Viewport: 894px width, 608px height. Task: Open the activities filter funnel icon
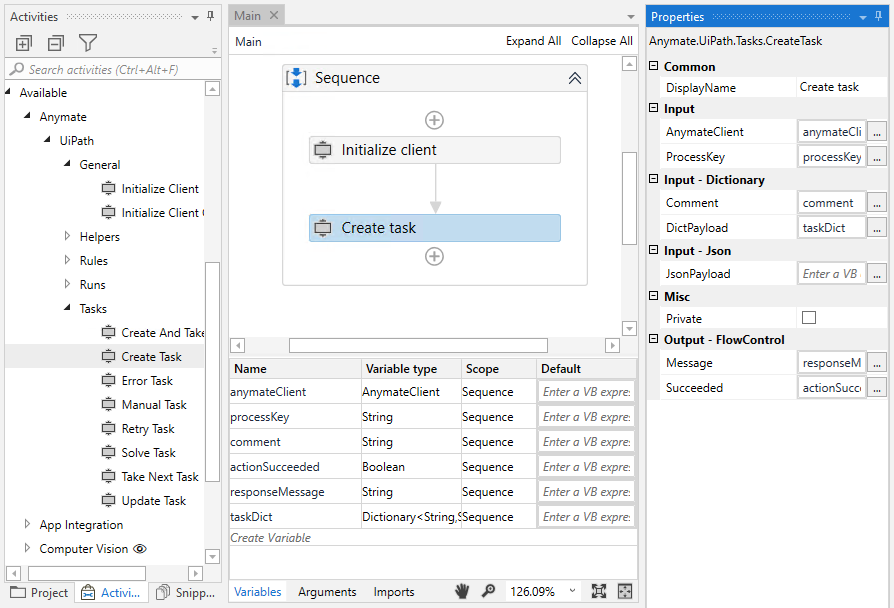87,43
